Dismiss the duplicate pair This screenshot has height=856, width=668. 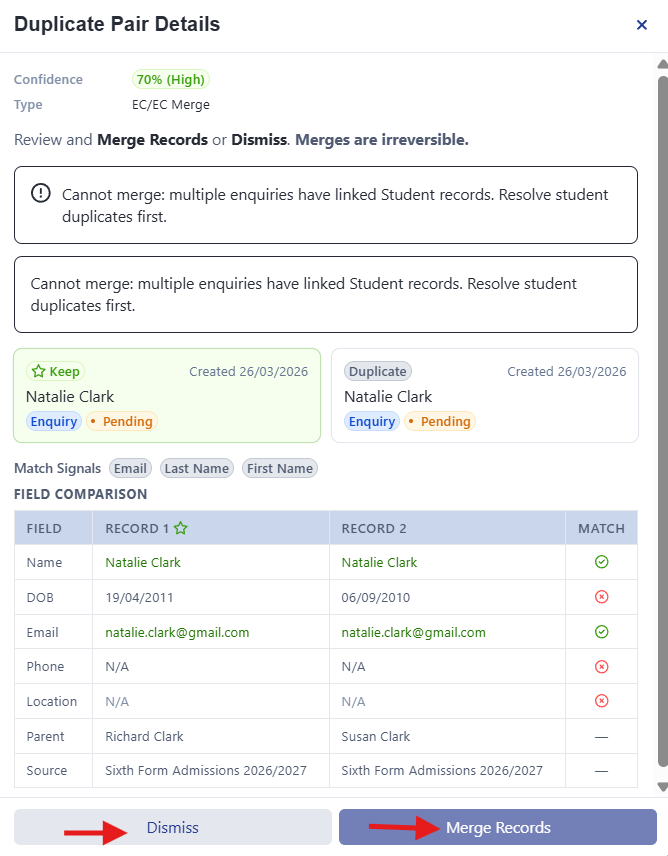tap(172, 827)
